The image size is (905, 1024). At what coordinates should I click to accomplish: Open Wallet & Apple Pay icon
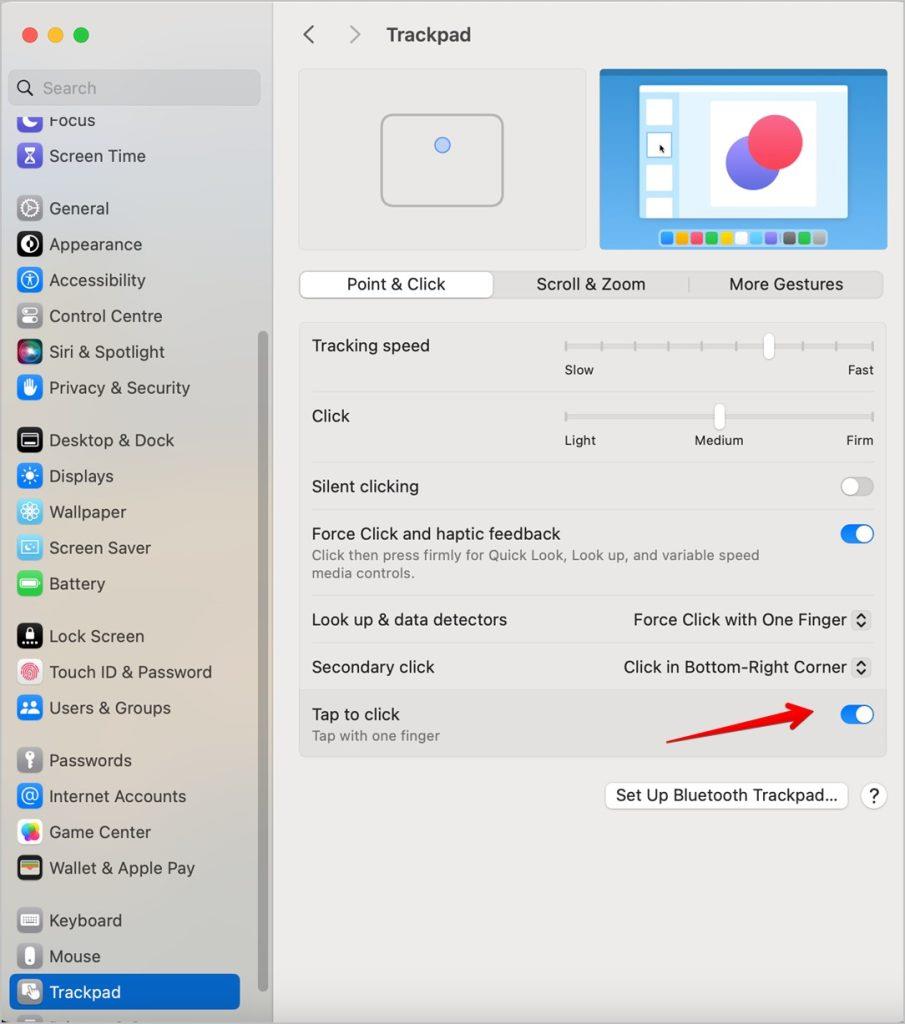click(29, 868)
